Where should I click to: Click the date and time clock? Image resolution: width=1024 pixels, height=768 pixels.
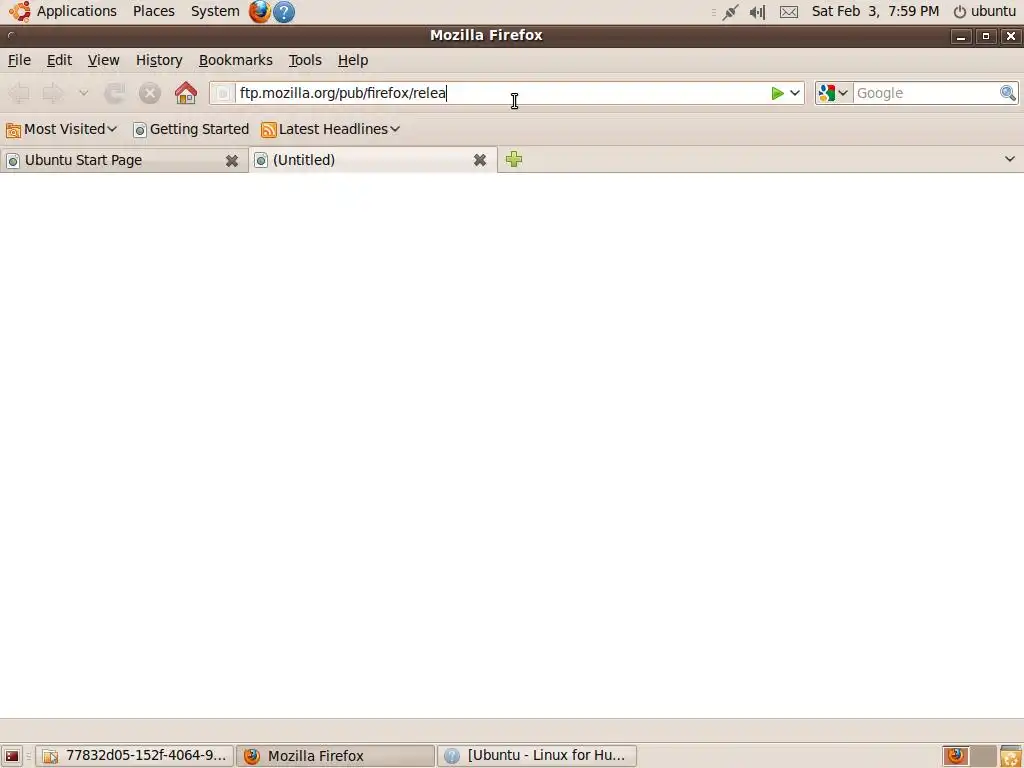pos(875,11)
